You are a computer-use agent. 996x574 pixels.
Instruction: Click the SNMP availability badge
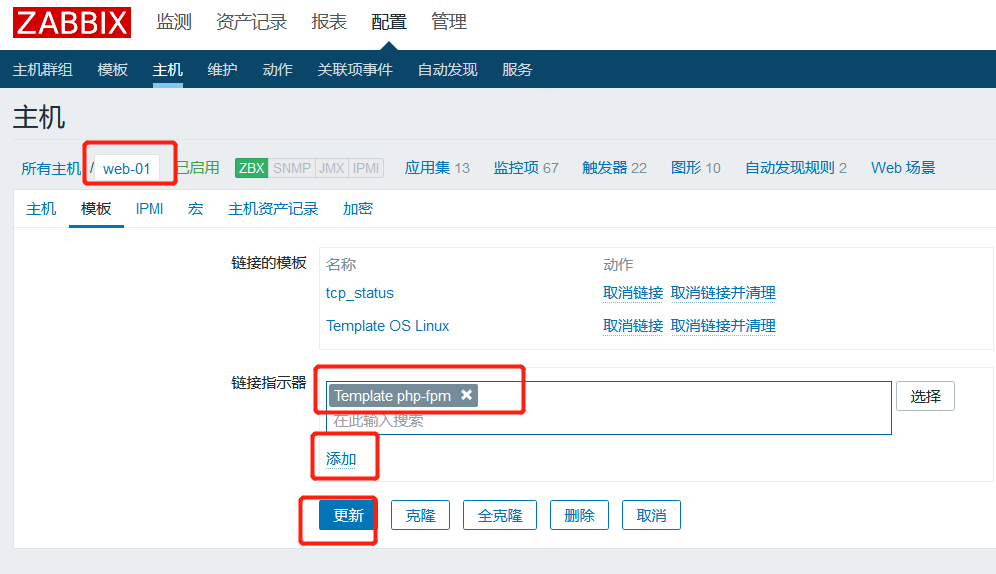[x=292, y=168]
